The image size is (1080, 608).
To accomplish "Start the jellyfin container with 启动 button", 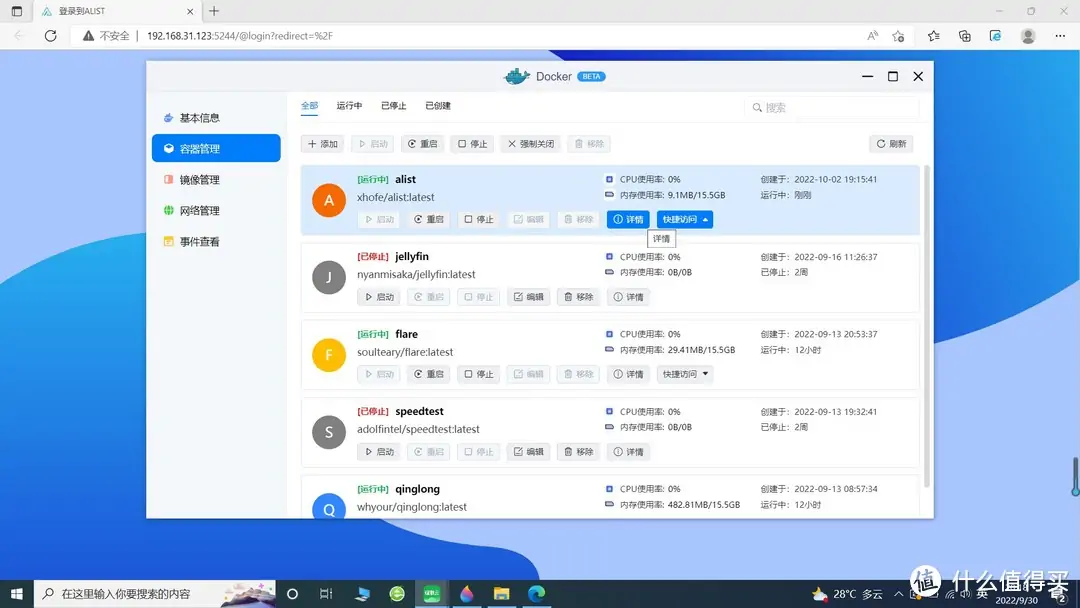I will (378, 296).
